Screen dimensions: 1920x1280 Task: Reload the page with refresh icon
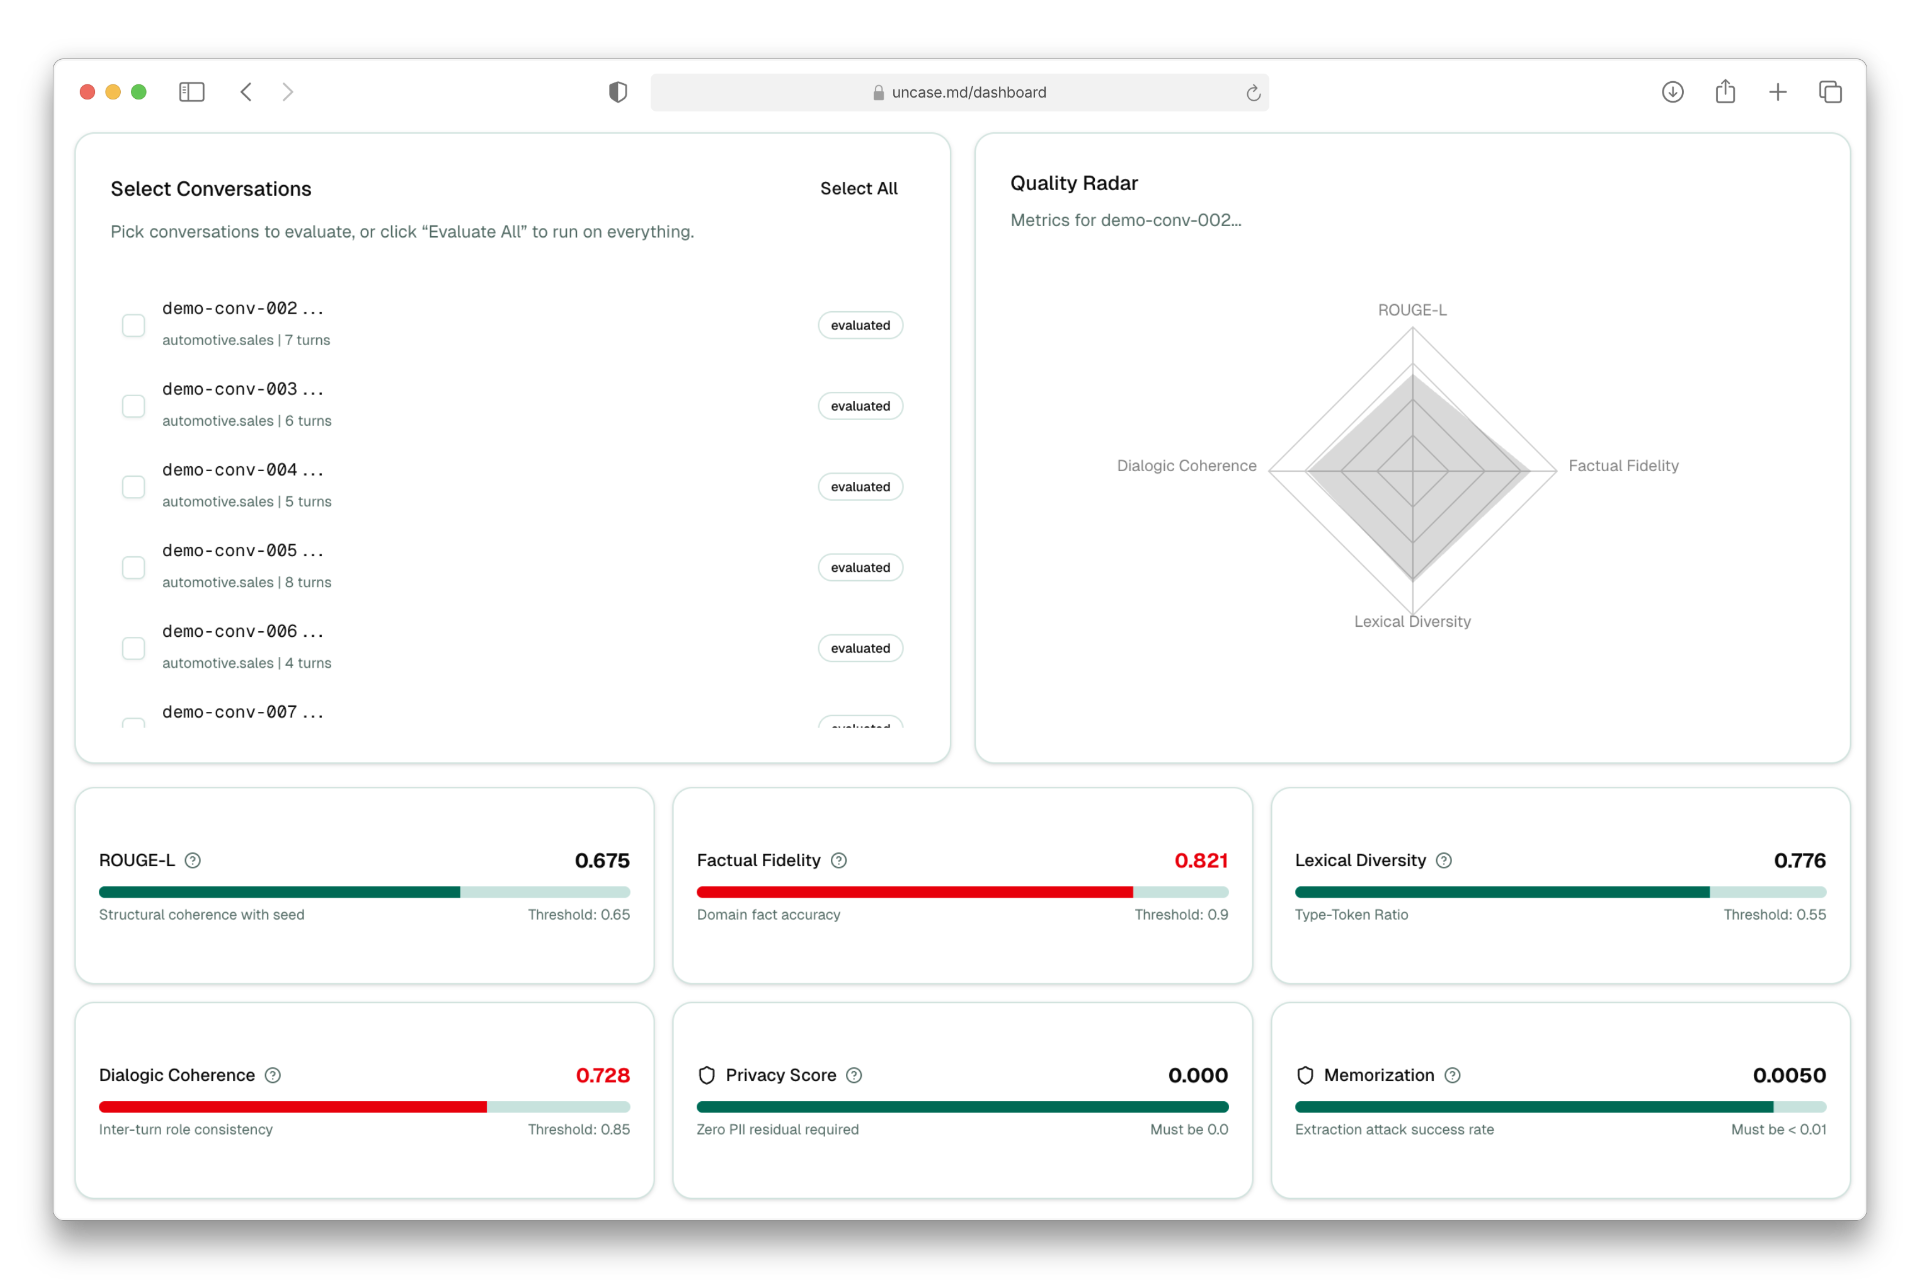[x=1252, y=92]
